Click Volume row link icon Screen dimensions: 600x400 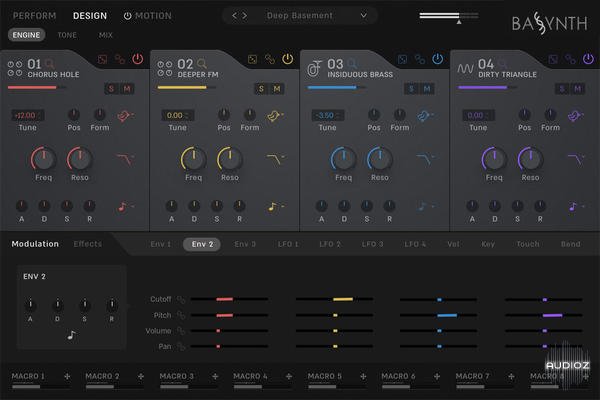click(181, 331)
